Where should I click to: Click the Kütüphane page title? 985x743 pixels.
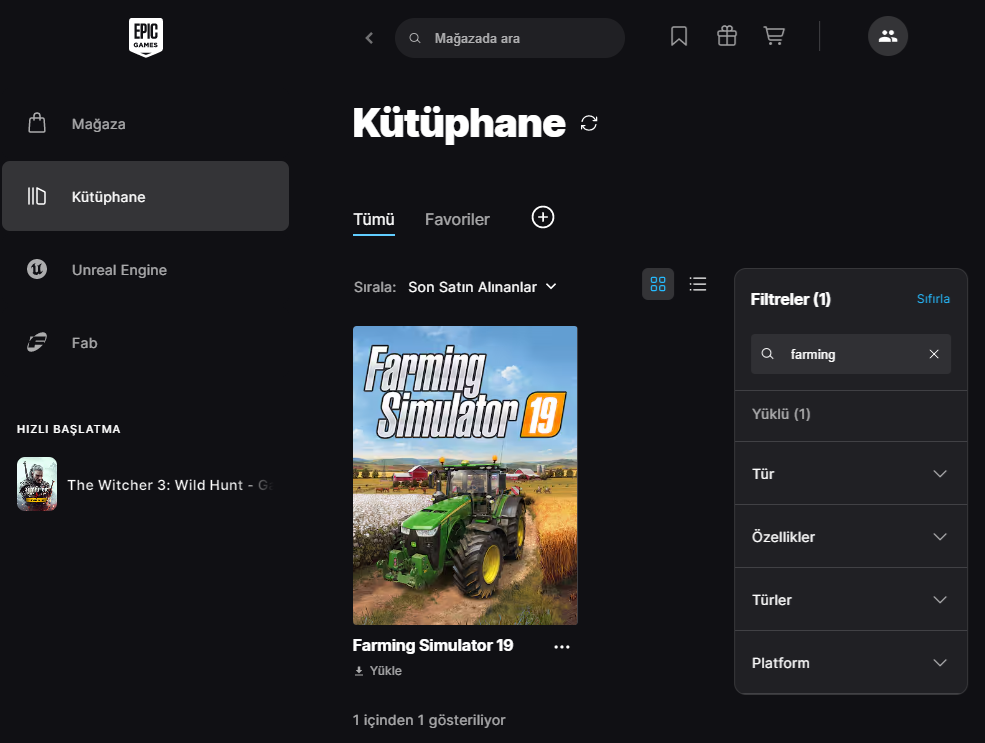459,123
